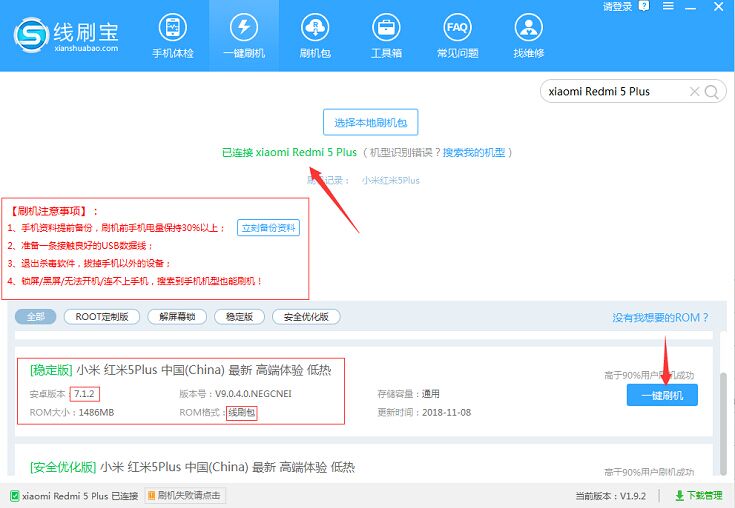This screenshot has width=735, height=508.
Task: Open the 工具箱 toolbox icon
Action: pos(386,35)
